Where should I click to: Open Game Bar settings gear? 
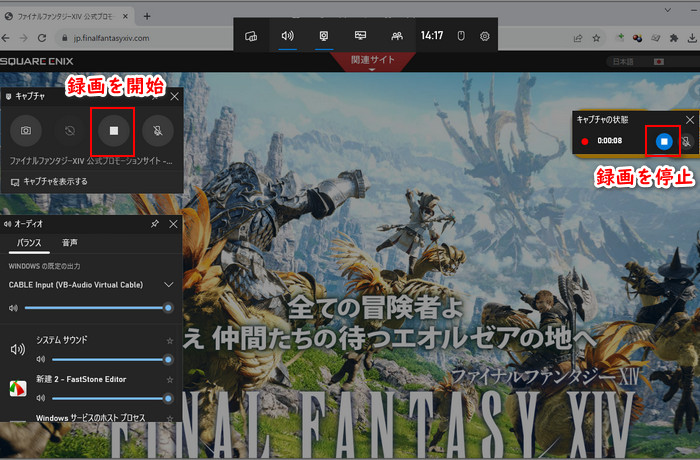[485, 35]
